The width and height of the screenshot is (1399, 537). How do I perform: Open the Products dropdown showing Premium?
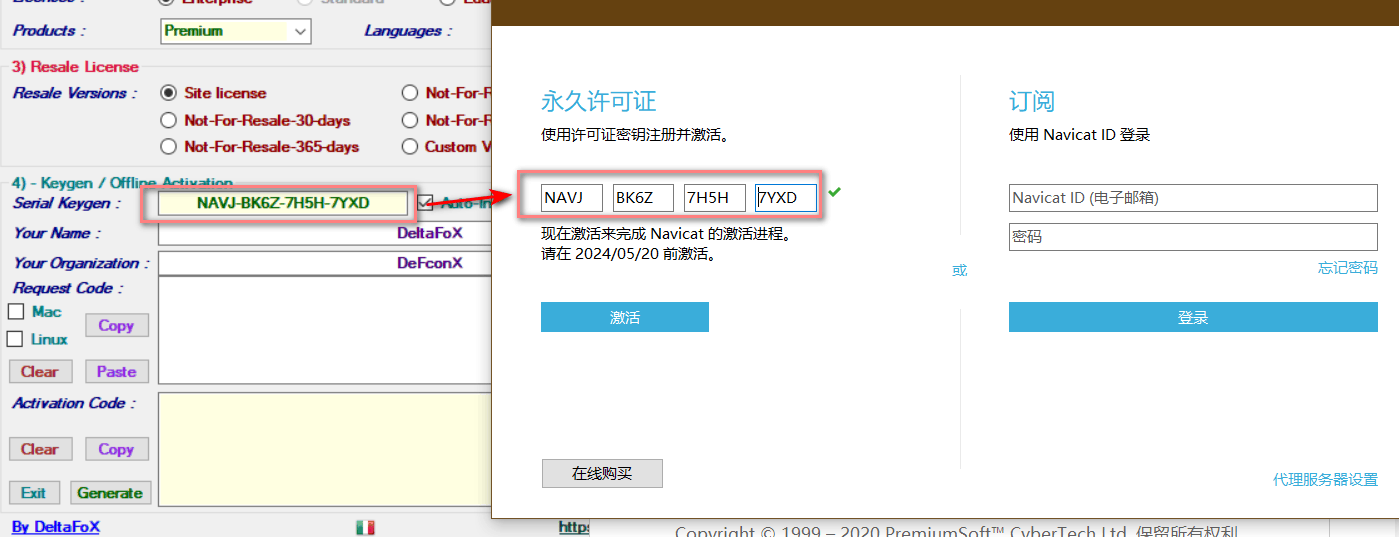tap(236, 31)
